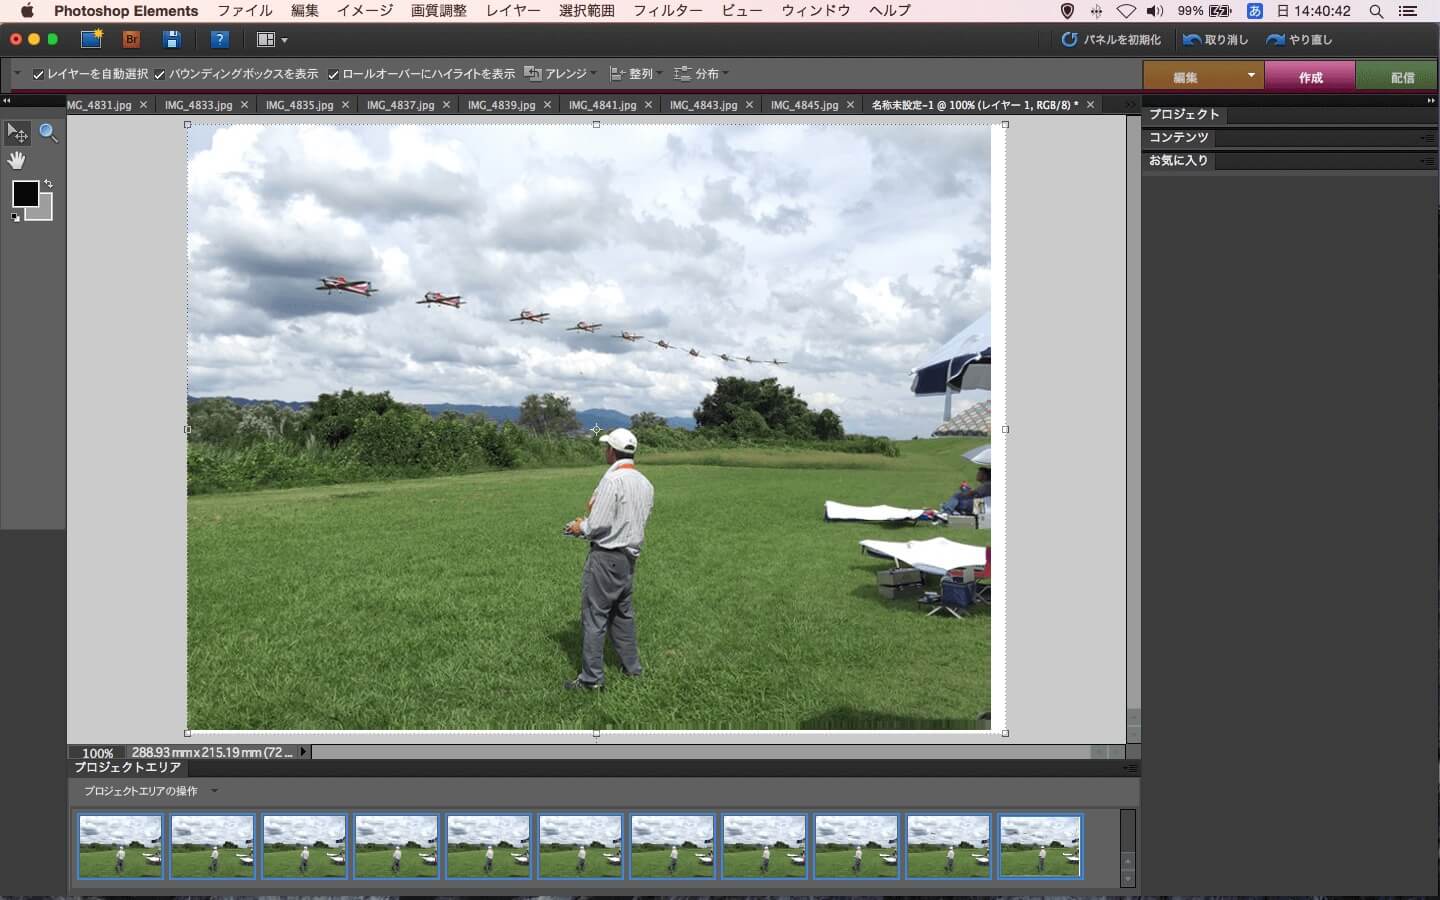The height and width of the screenshot is (900, 1440).
Task: Click the Apple menu logo
Action: pyautogui.click(x=27, y=11)
